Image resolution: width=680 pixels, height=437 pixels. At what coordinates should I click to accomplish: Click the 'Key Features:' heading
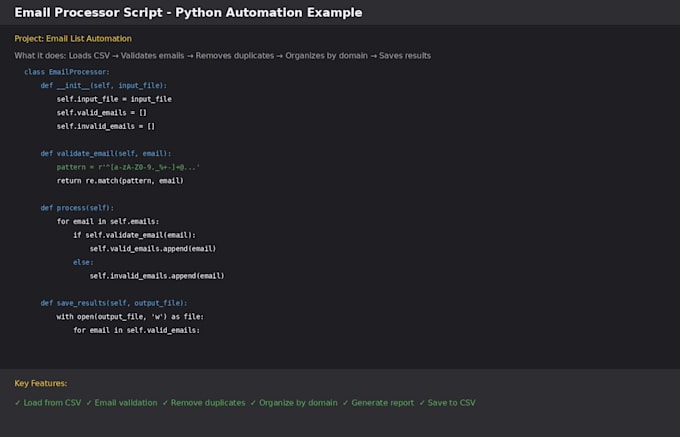41,384
